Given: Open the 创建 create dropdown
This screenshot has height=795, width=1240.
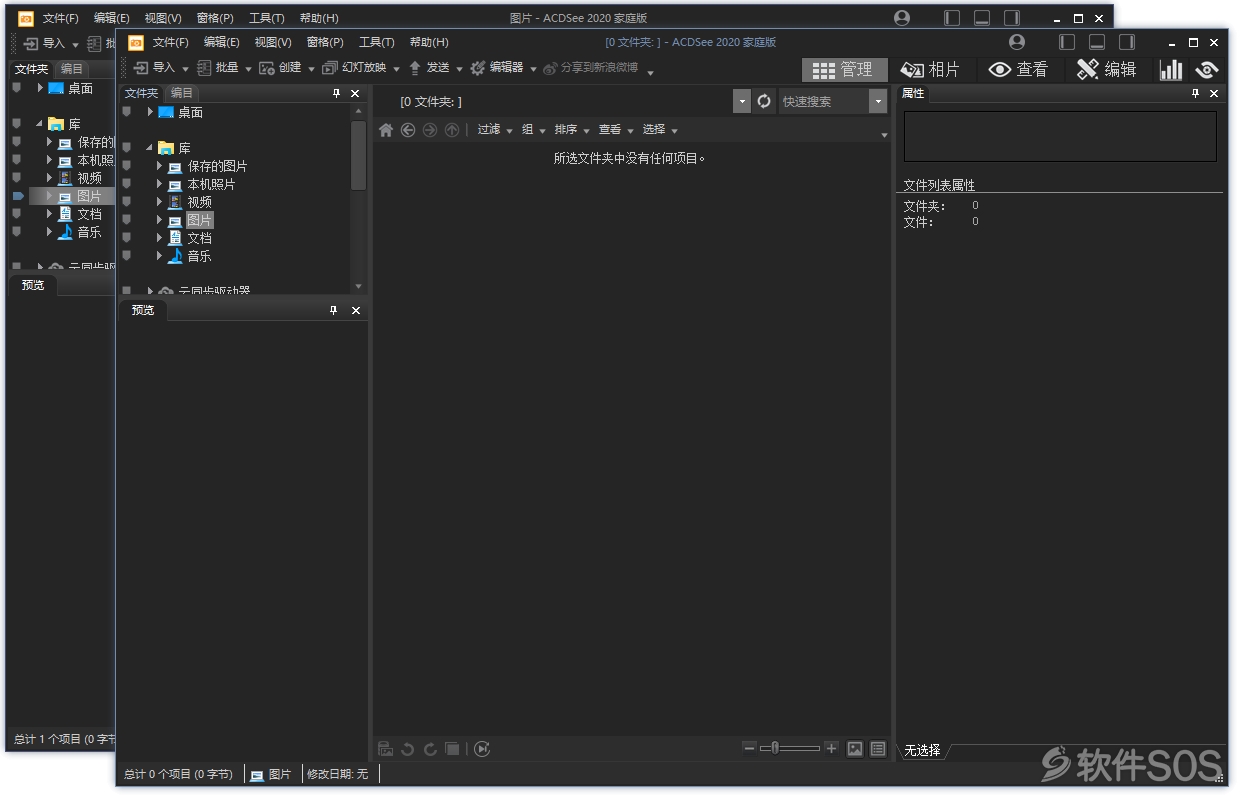Looking at the screenshot, I should click(x=311, y=69).
